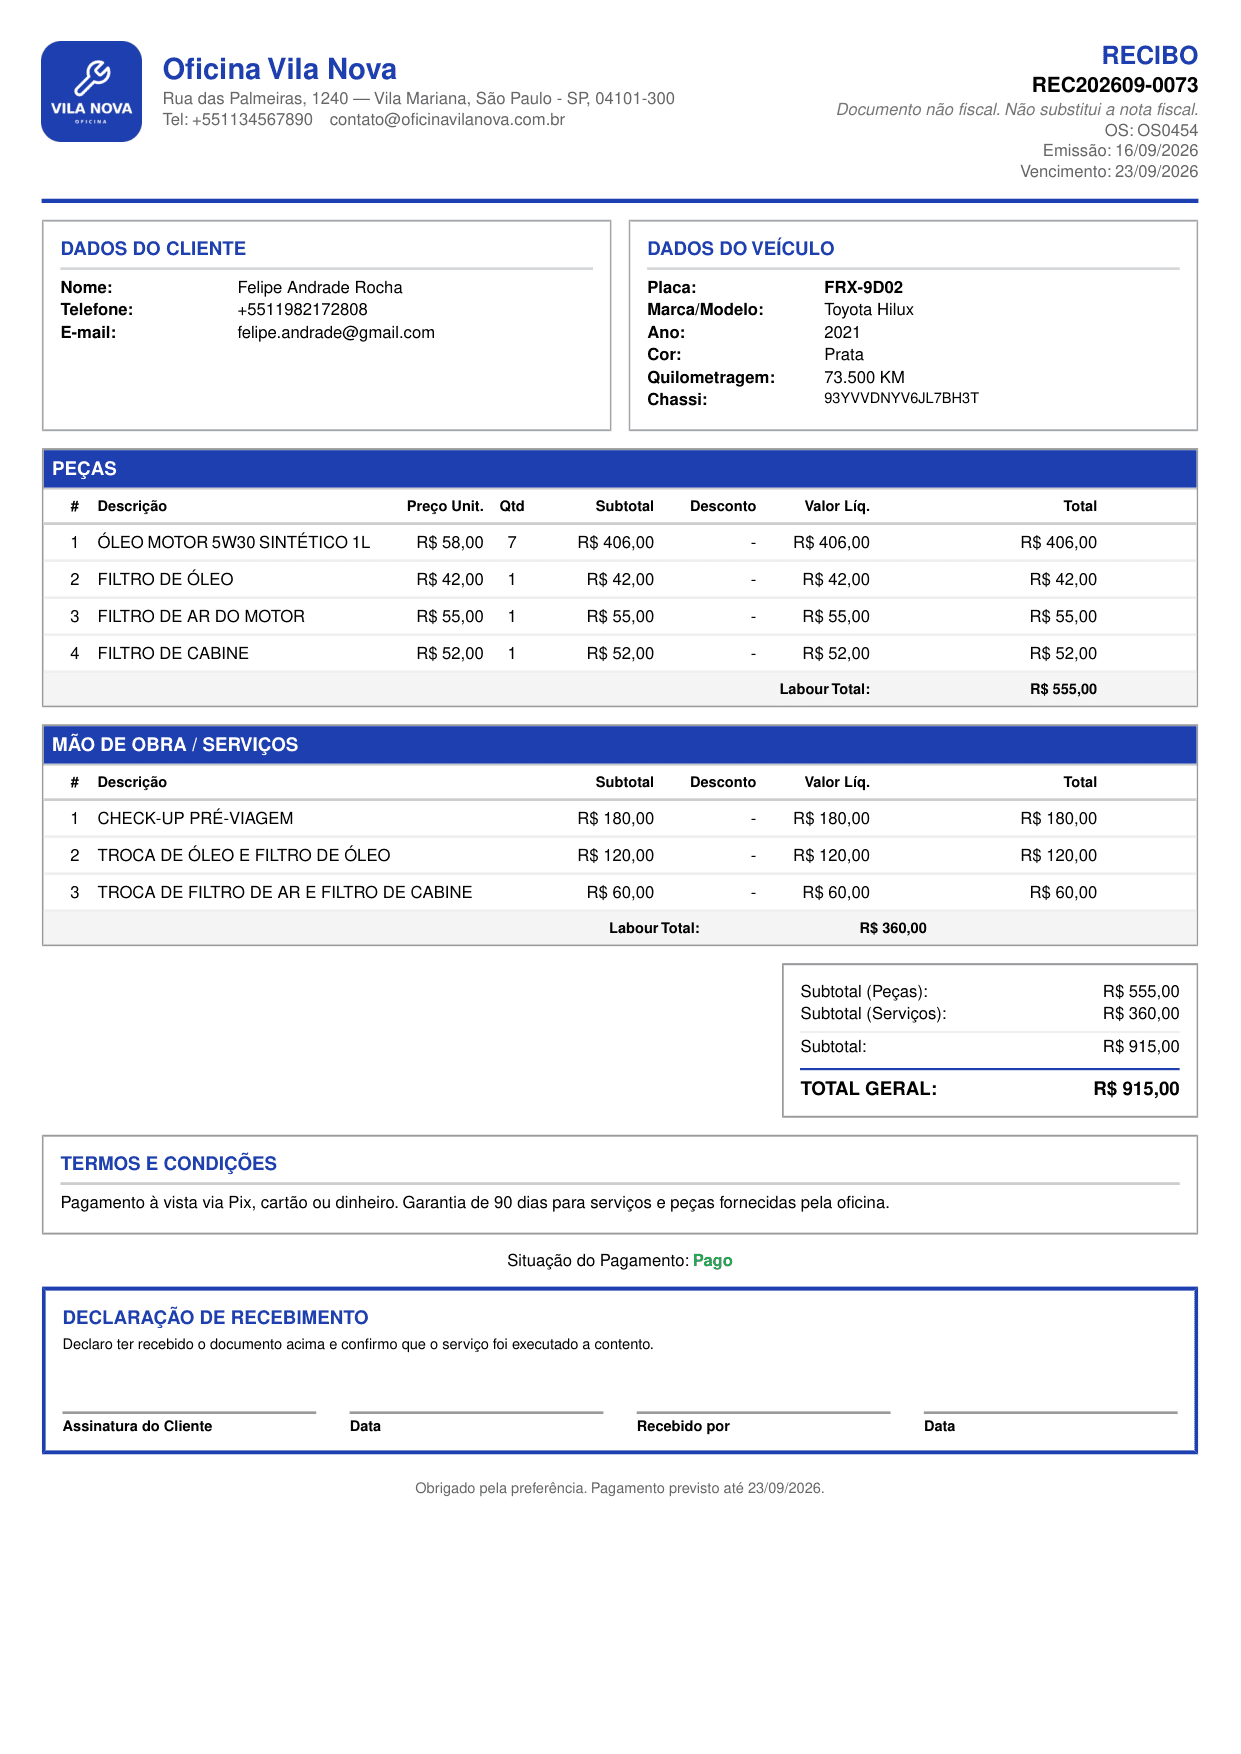This screenshot has height=1754, width=1241.
Task: Select plate number FRX-9D02
Action: (x=863, y=288)
